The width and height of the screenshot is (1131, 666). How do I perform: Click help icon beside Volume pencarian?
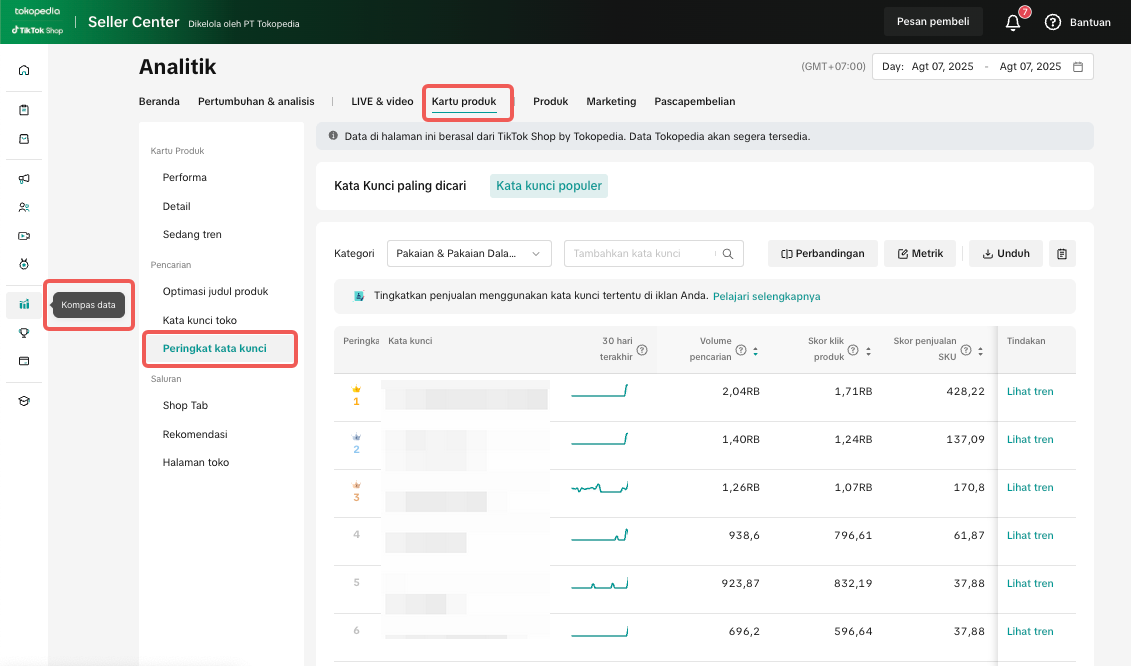(741, 350)
